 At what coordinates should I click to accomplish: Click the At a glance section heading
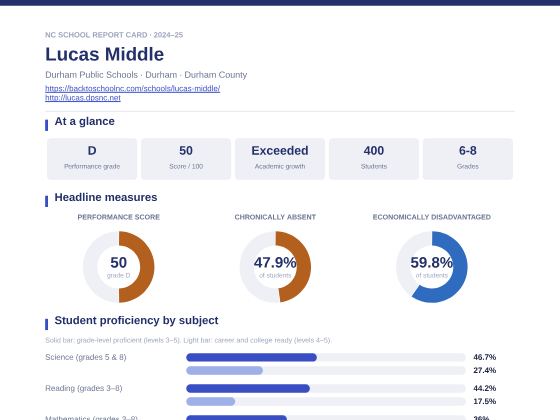85,121
